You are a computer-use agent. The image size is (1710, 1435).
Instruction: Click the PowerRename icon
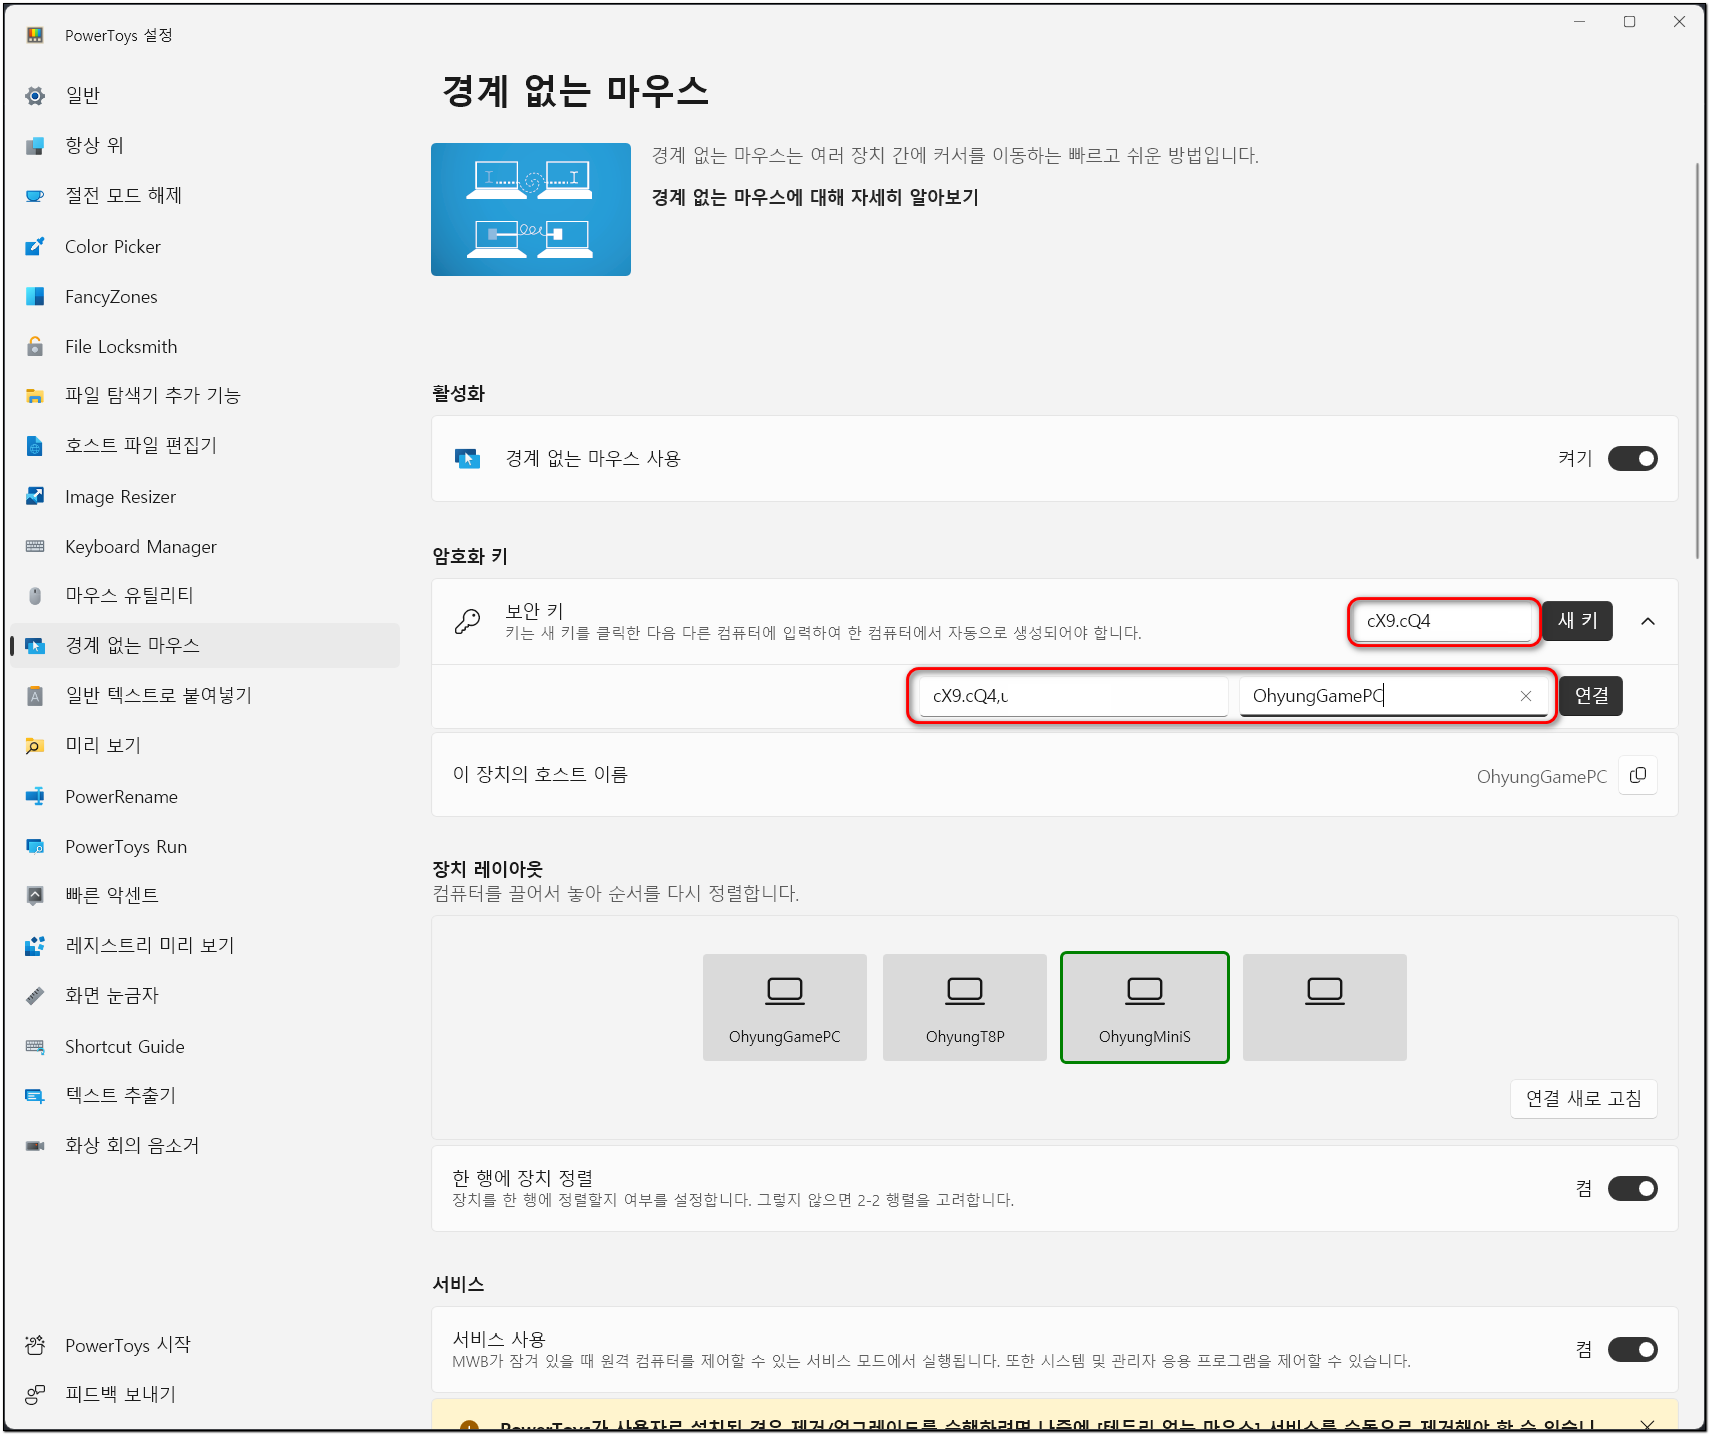click(35, 796)
